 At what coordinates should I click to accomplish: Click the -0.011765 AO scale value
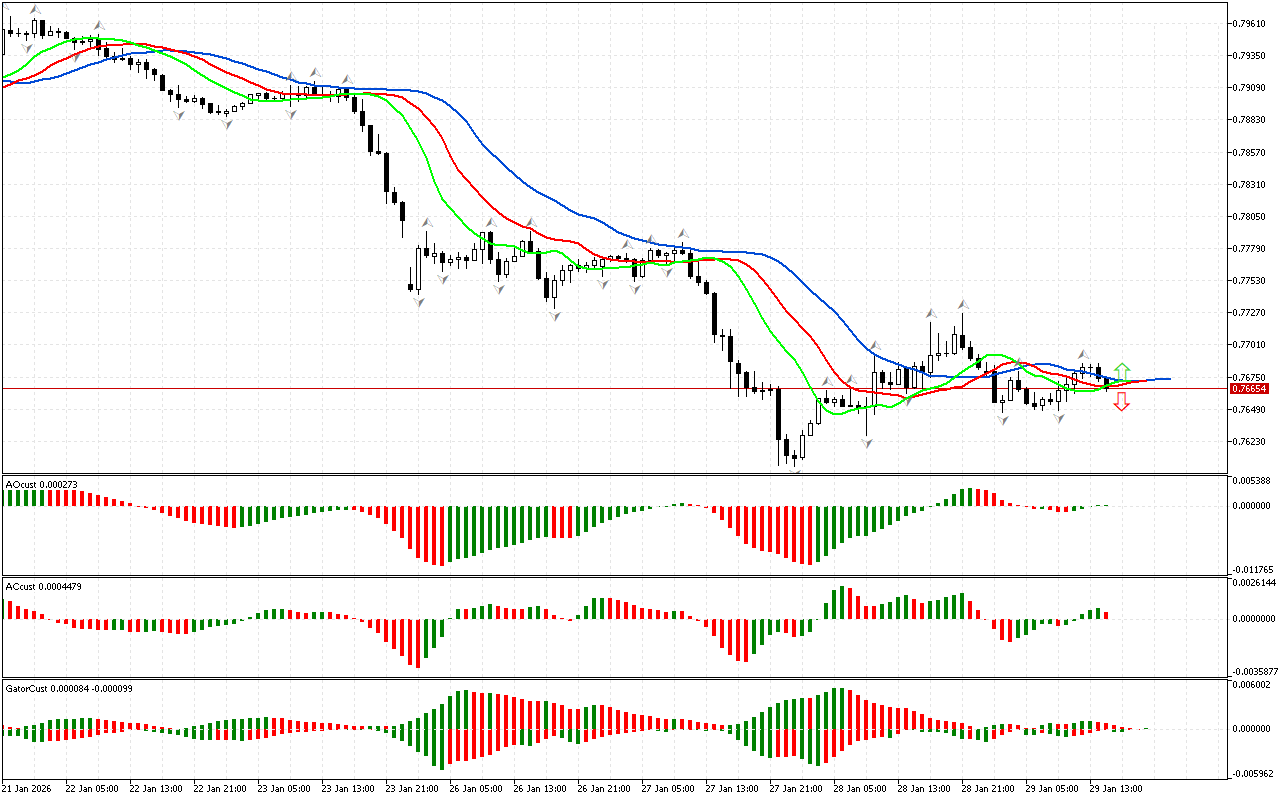coord(1253,569)
